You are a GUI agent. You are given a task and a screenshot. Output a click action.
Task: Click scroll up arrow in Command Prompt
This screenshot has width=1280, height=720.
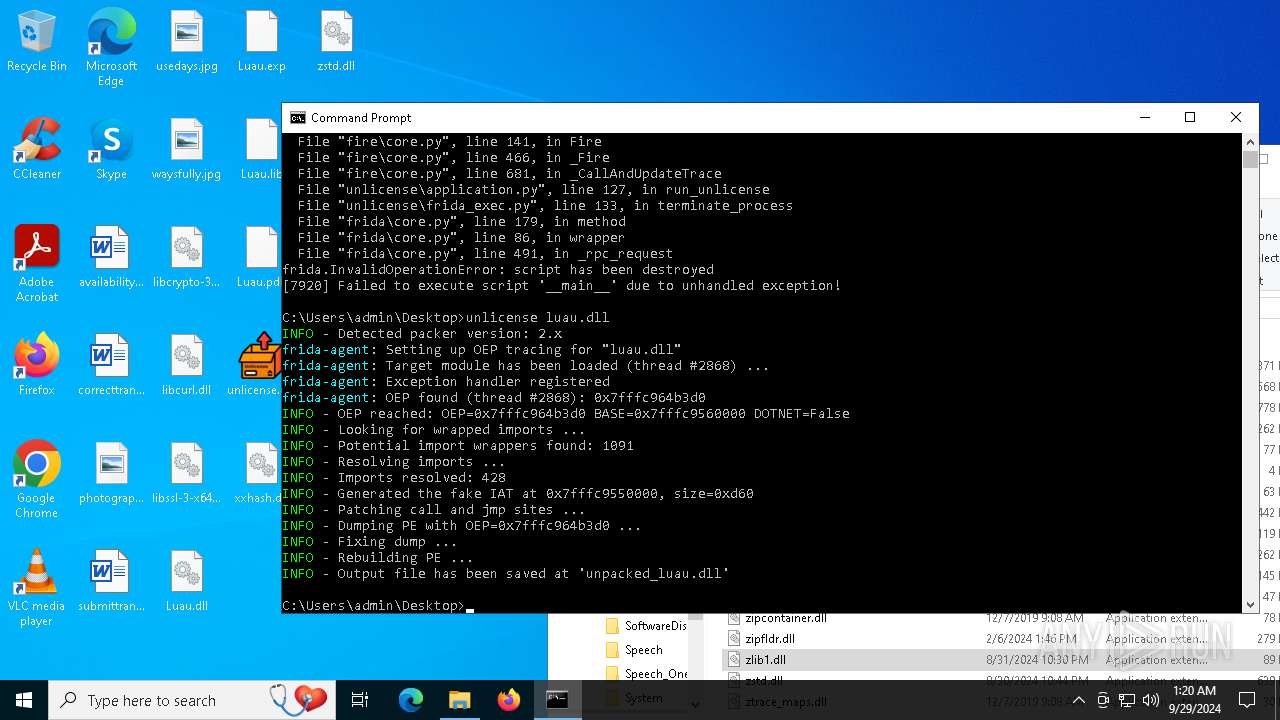pyautogui.click(x=1250, y=142)
